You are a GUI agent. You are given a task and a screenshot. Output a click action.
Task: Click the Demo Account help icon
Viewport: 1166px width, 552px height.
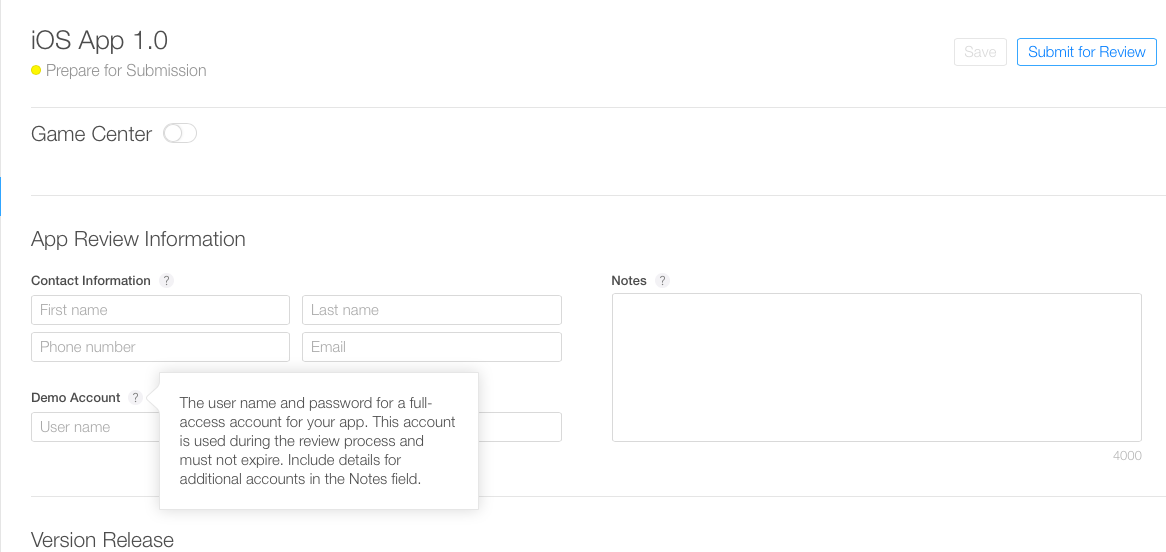pyautogui.click(x=136, y=398)
